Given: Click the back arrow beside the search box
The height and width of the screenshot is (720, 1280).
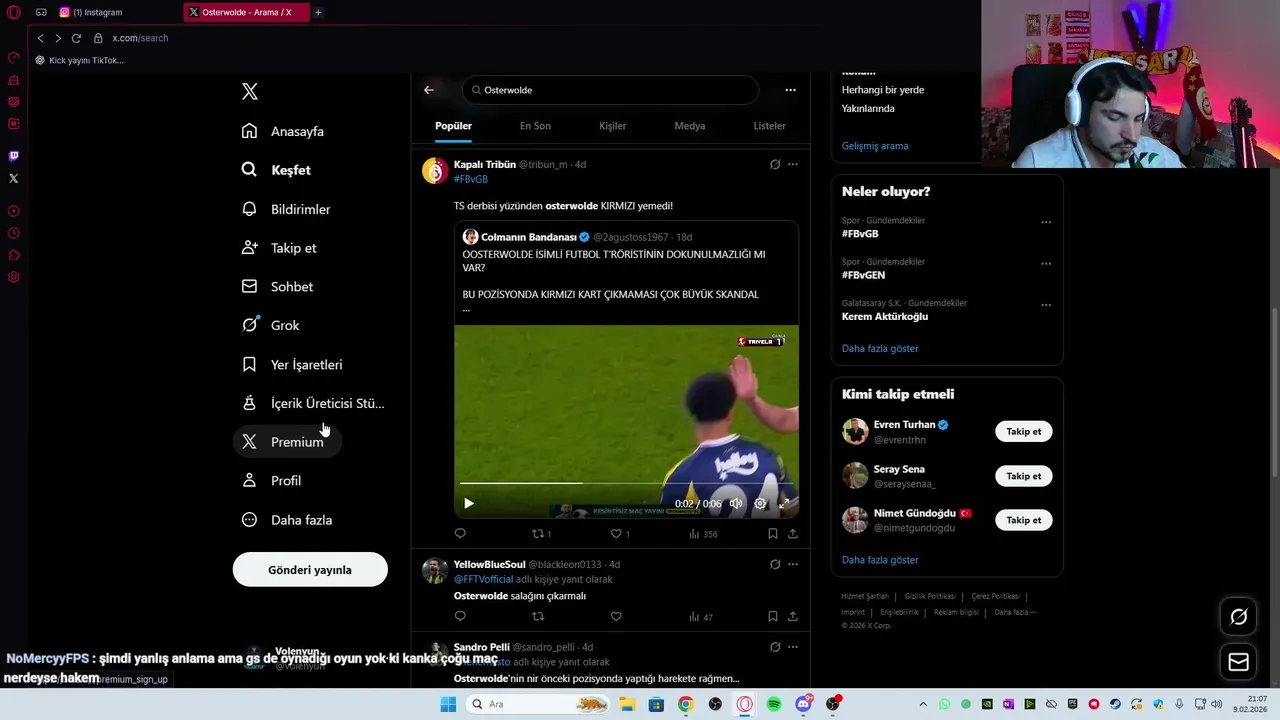Looking at the screenshot, I should (x=429, y=90).
